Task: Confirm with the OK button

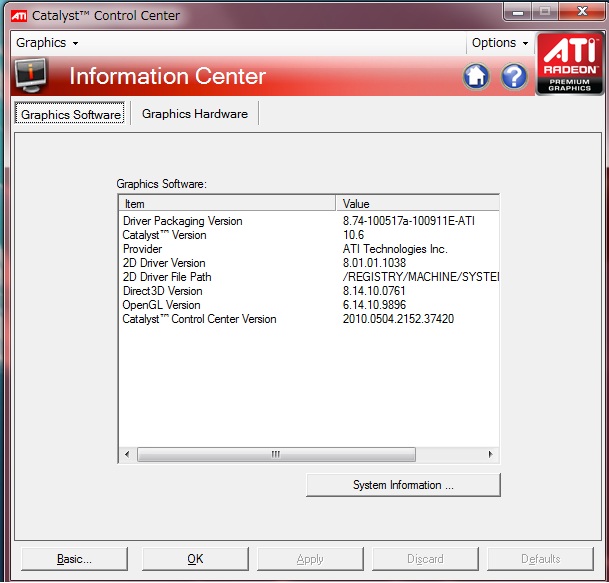Action: pyautogui.click(x=195, y=559)
